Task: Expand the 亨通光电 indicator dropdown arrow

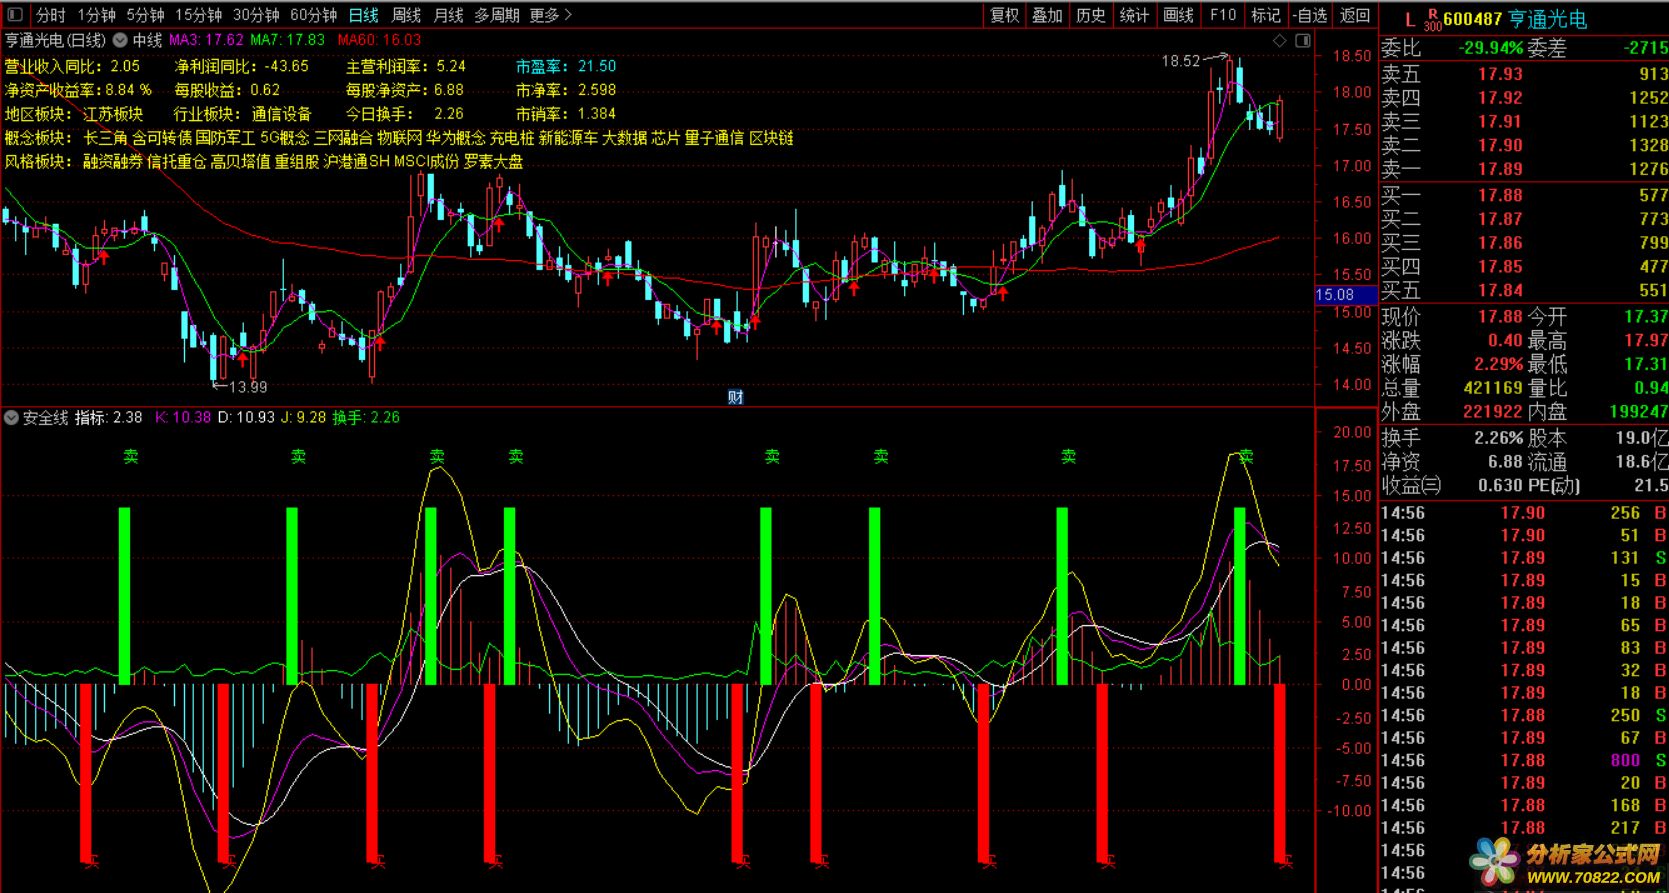Action: click(120, 40)
